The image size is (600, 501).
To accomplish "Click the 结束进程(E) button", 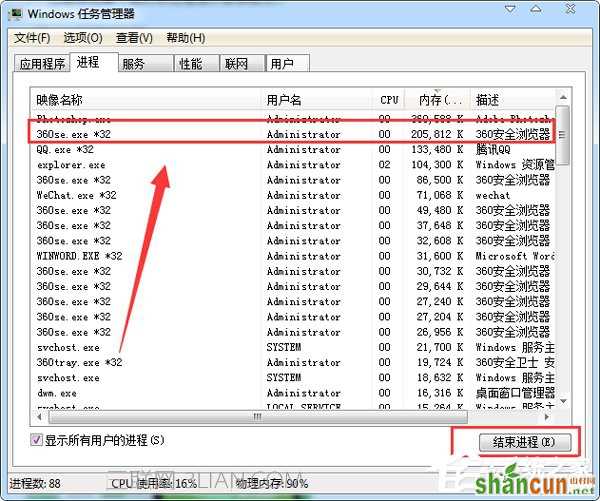I will [x=525, y=442].
